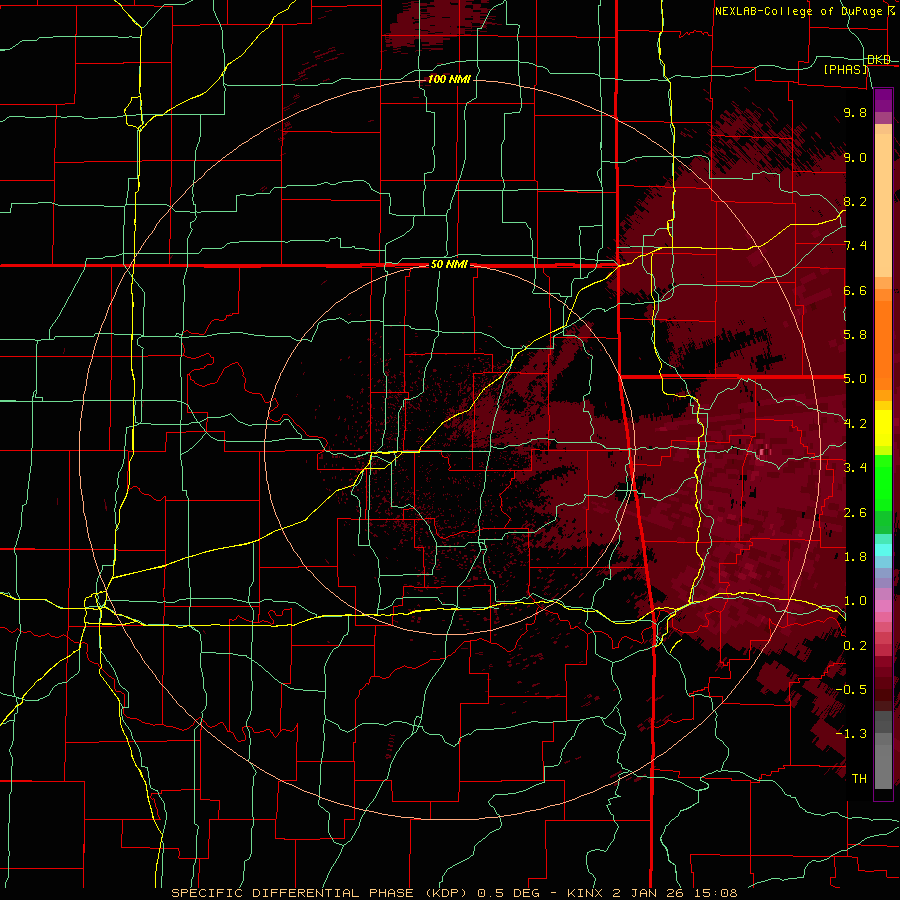Click the 7.4 legend value
The height and width of the screenshot is (900, 900).
[x=855, y=246]
